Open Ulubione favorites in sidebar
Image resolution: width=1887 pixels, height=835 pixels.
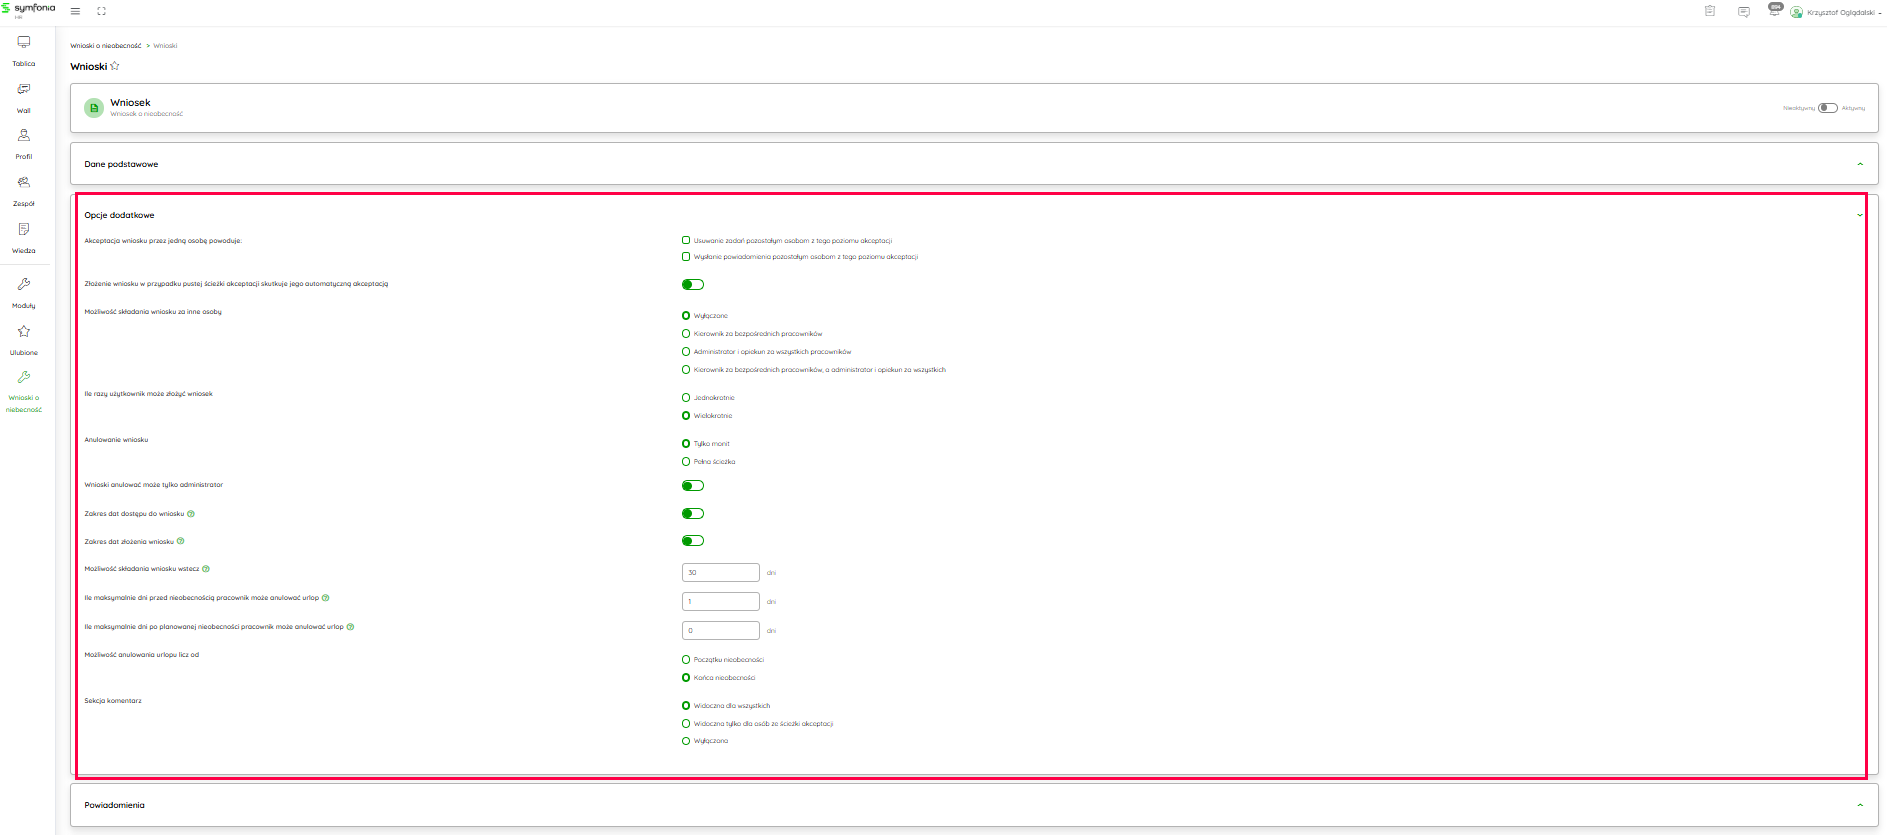(24, 332)
